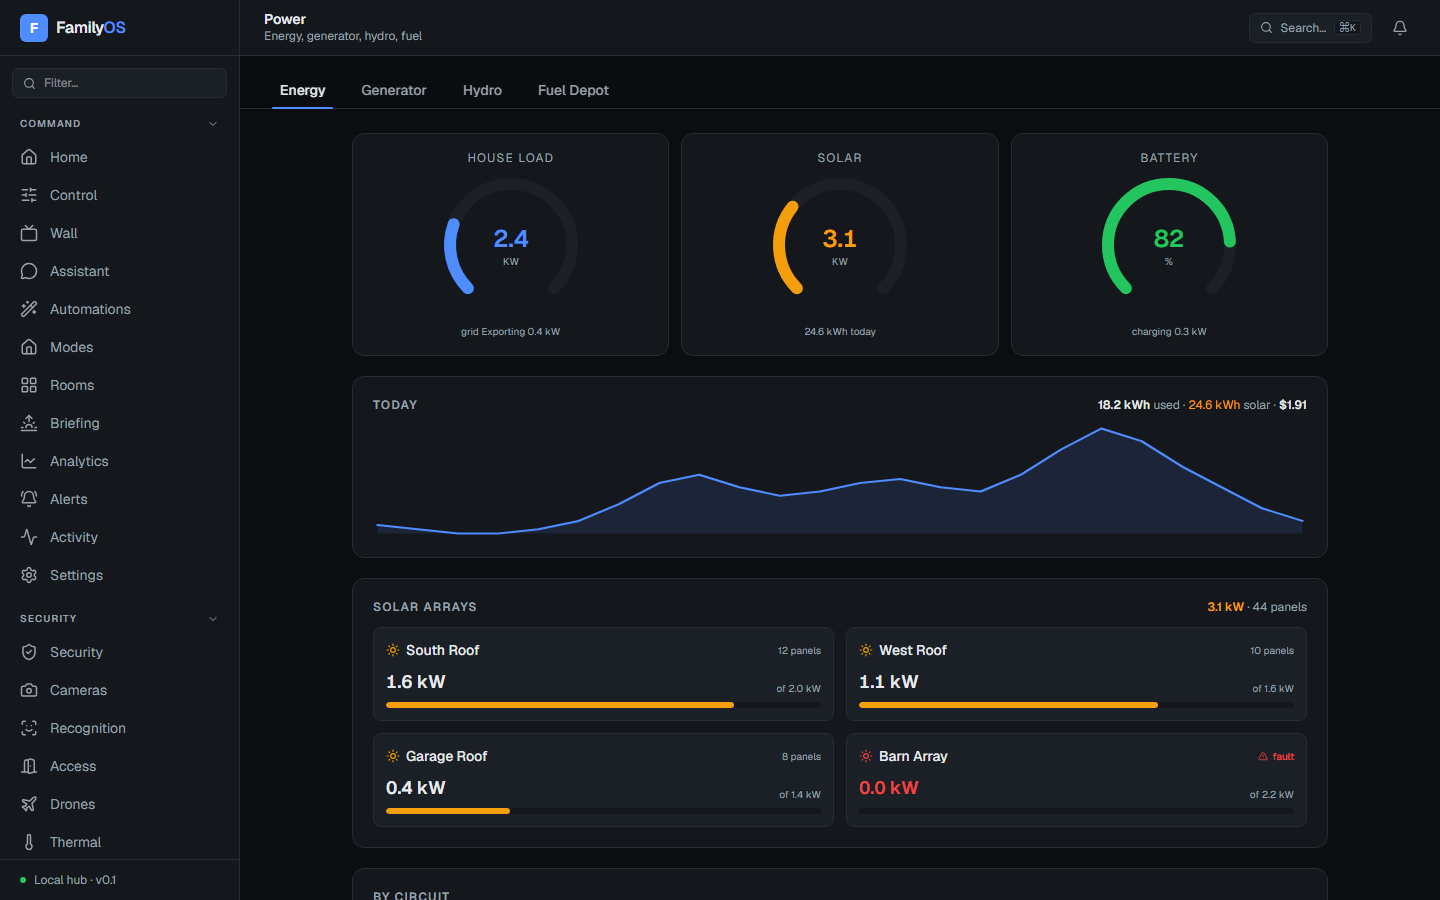The width and height of the screenshot is (1440, 900).
Task: Click the Modes icon in sidebar
Action: [x=29, y=347]
